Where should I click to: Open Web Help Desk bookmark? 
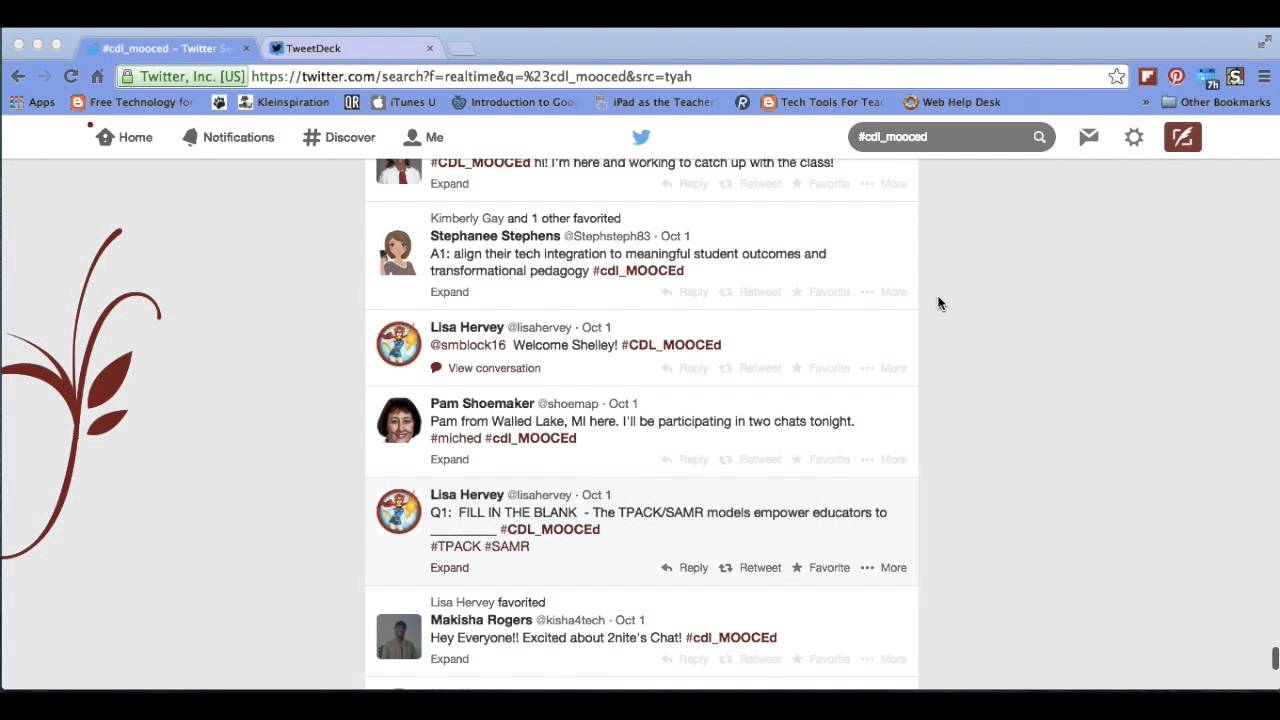[x=952, y=102]
